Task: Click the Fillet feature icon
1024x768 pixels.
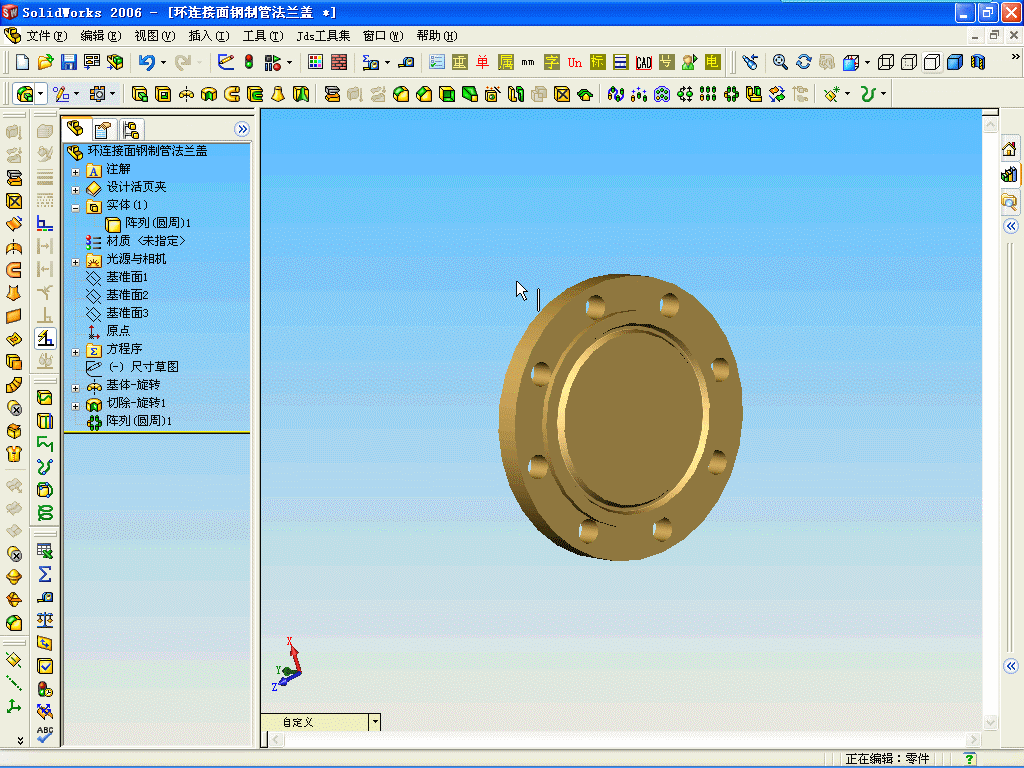Action: pyautogui.click(x=401, y=95)
